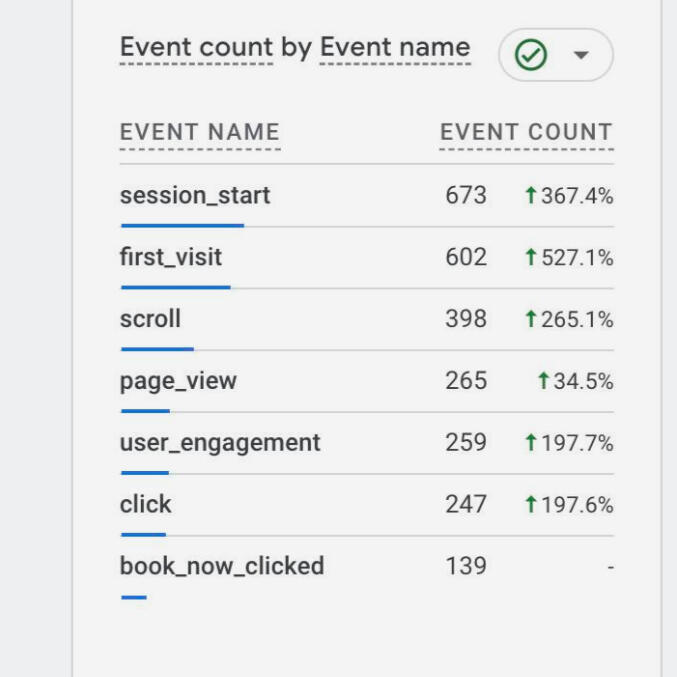Click the EVENT COUNT column header
The width and height of the screenshot is (677, 677).
[x=526, y=132]
